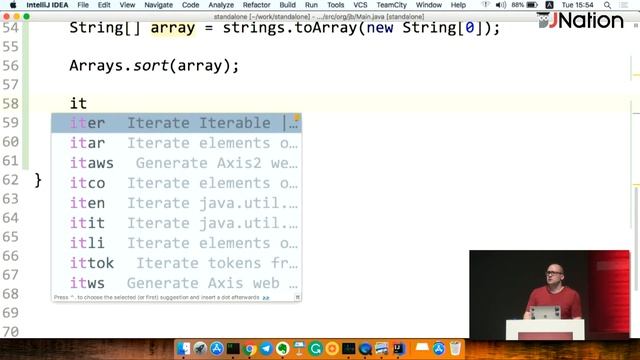Open the Edit menu

point(104,5)
